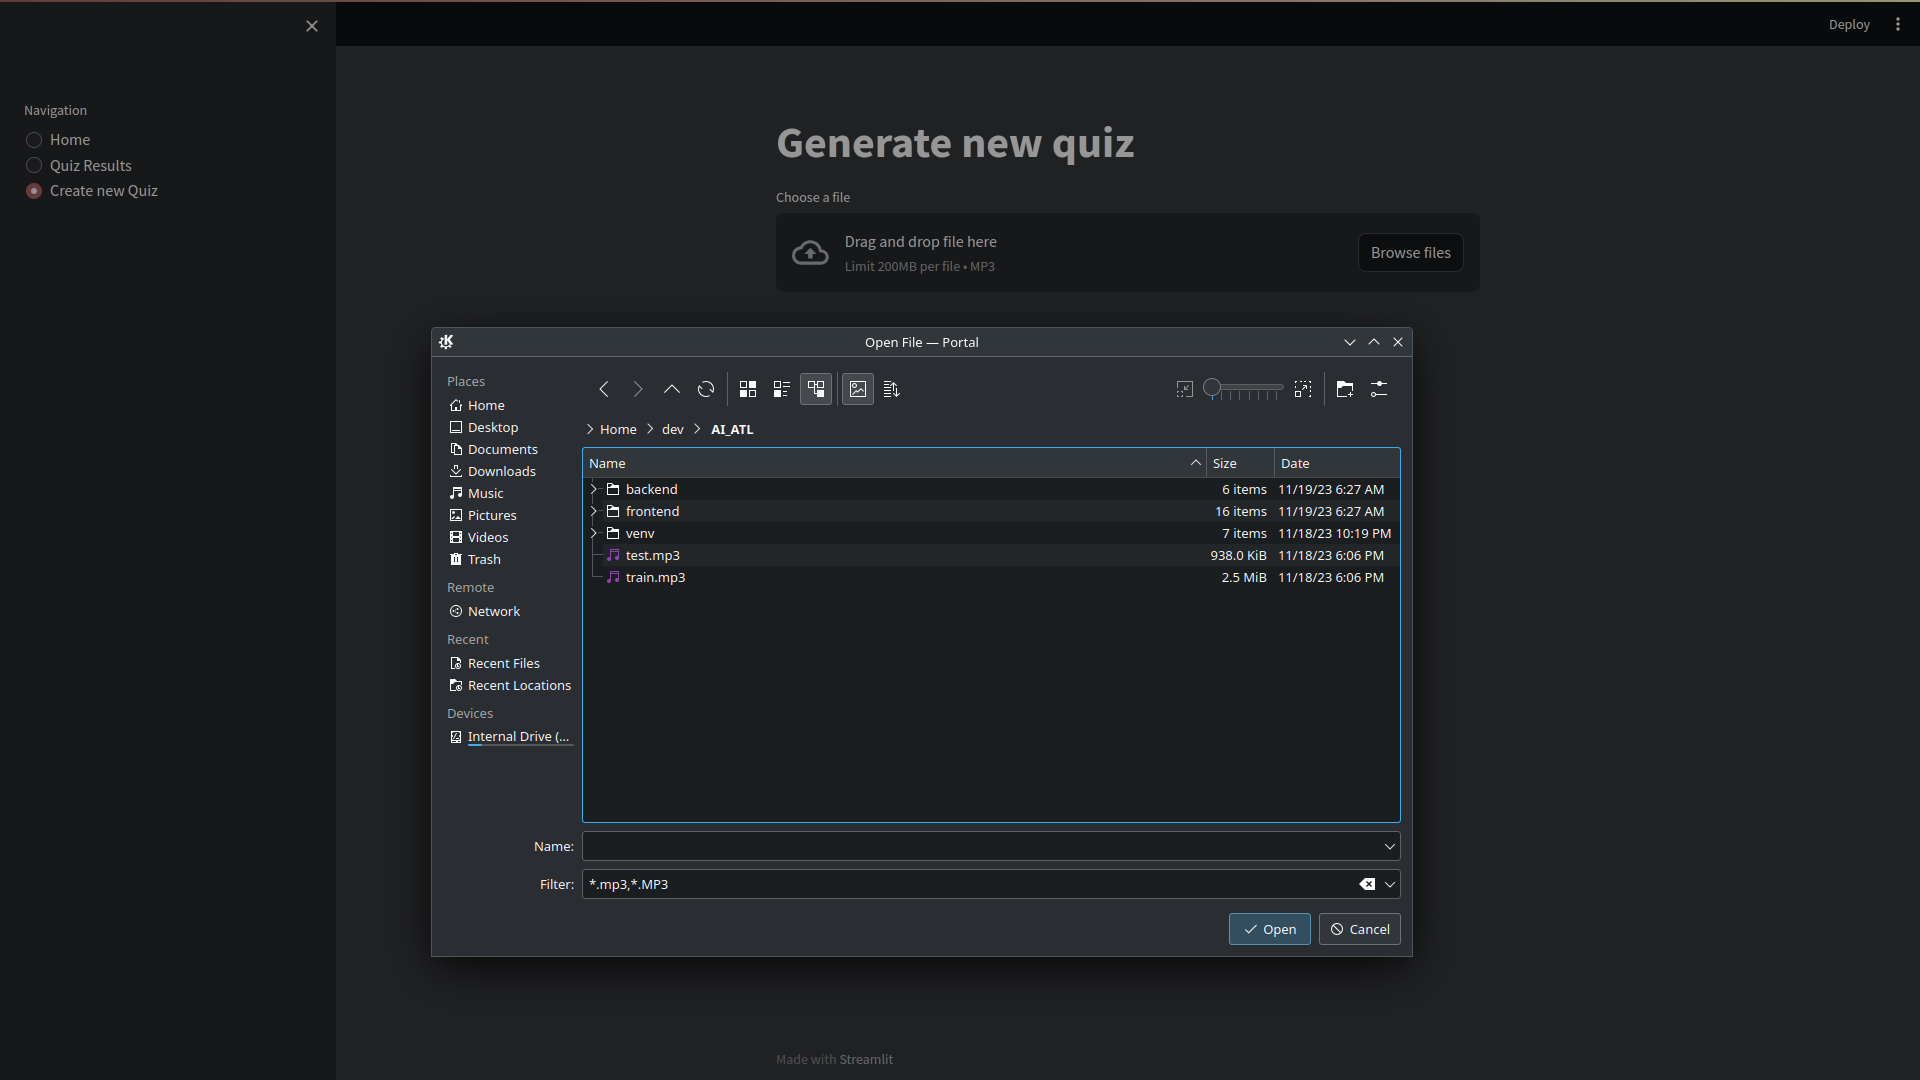Switch to Icons view mode
This screenshot has height=1080, width=1920.
pos(748,389)
